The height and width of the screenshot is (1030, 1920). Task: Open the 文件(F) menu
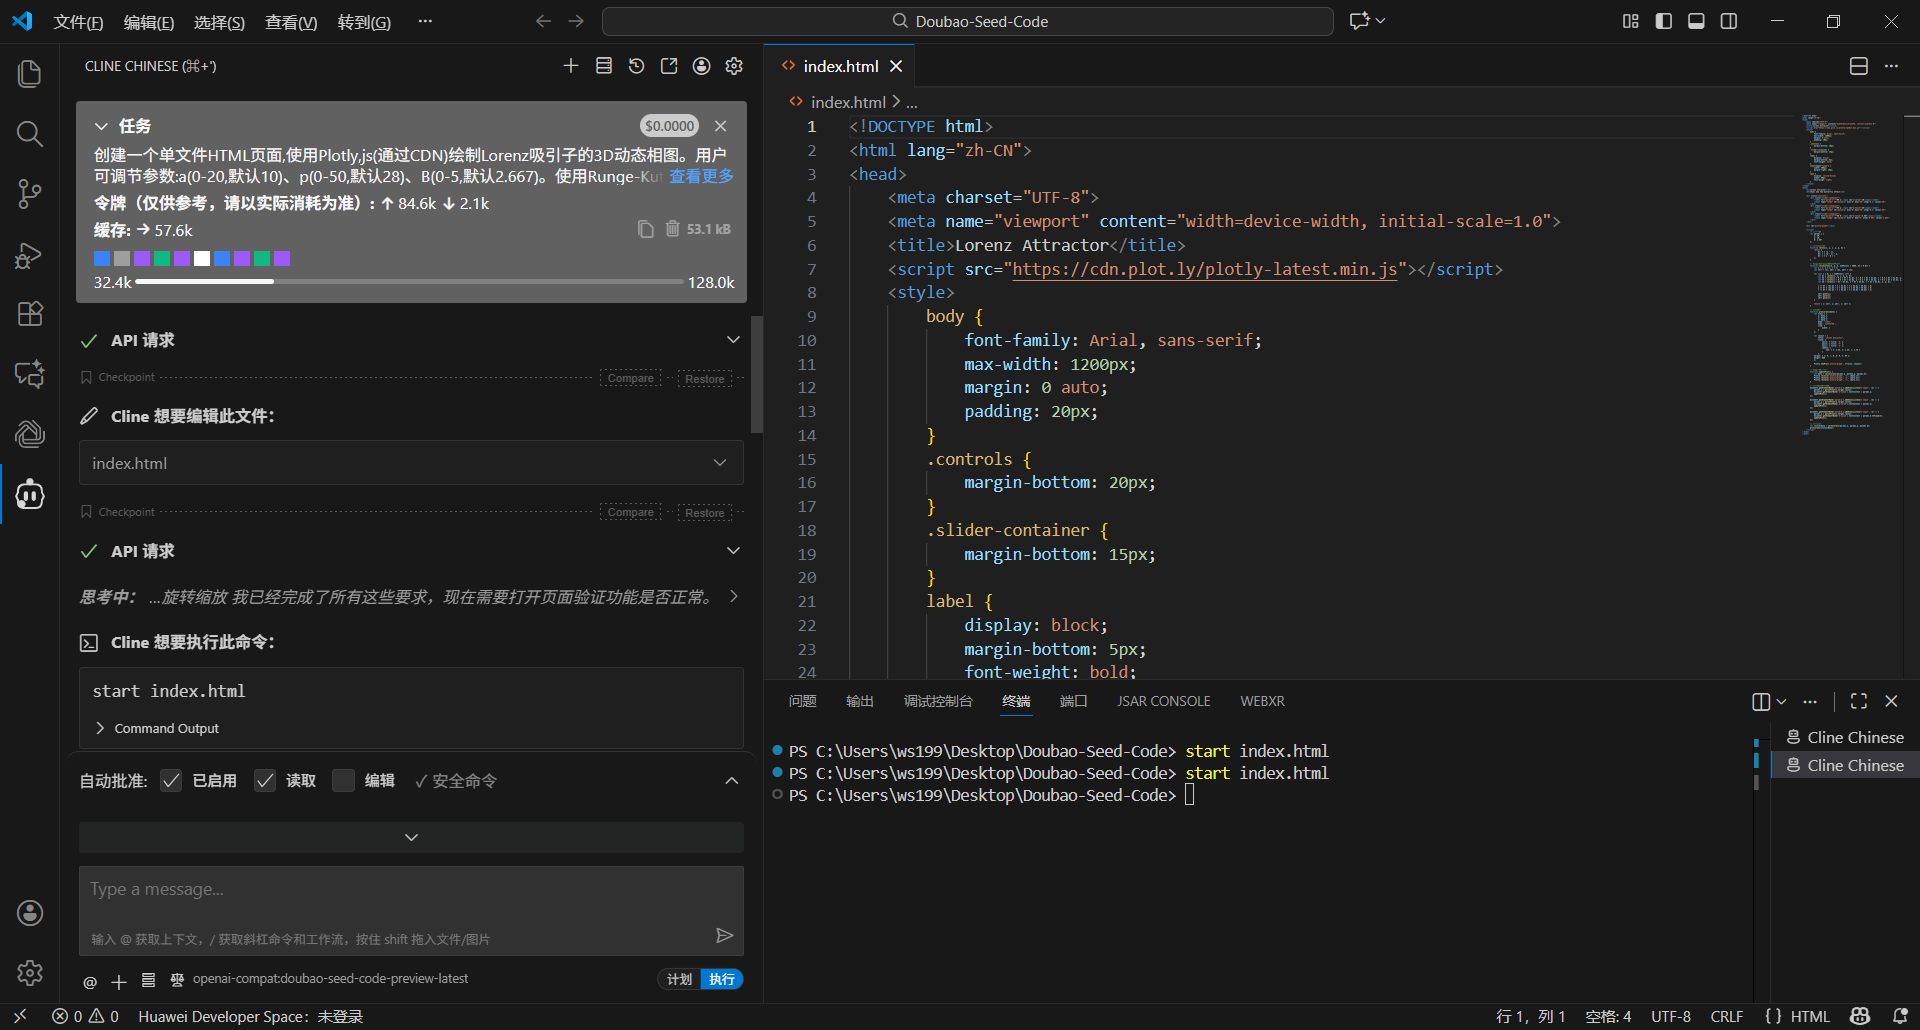click(x=78, y=22)
